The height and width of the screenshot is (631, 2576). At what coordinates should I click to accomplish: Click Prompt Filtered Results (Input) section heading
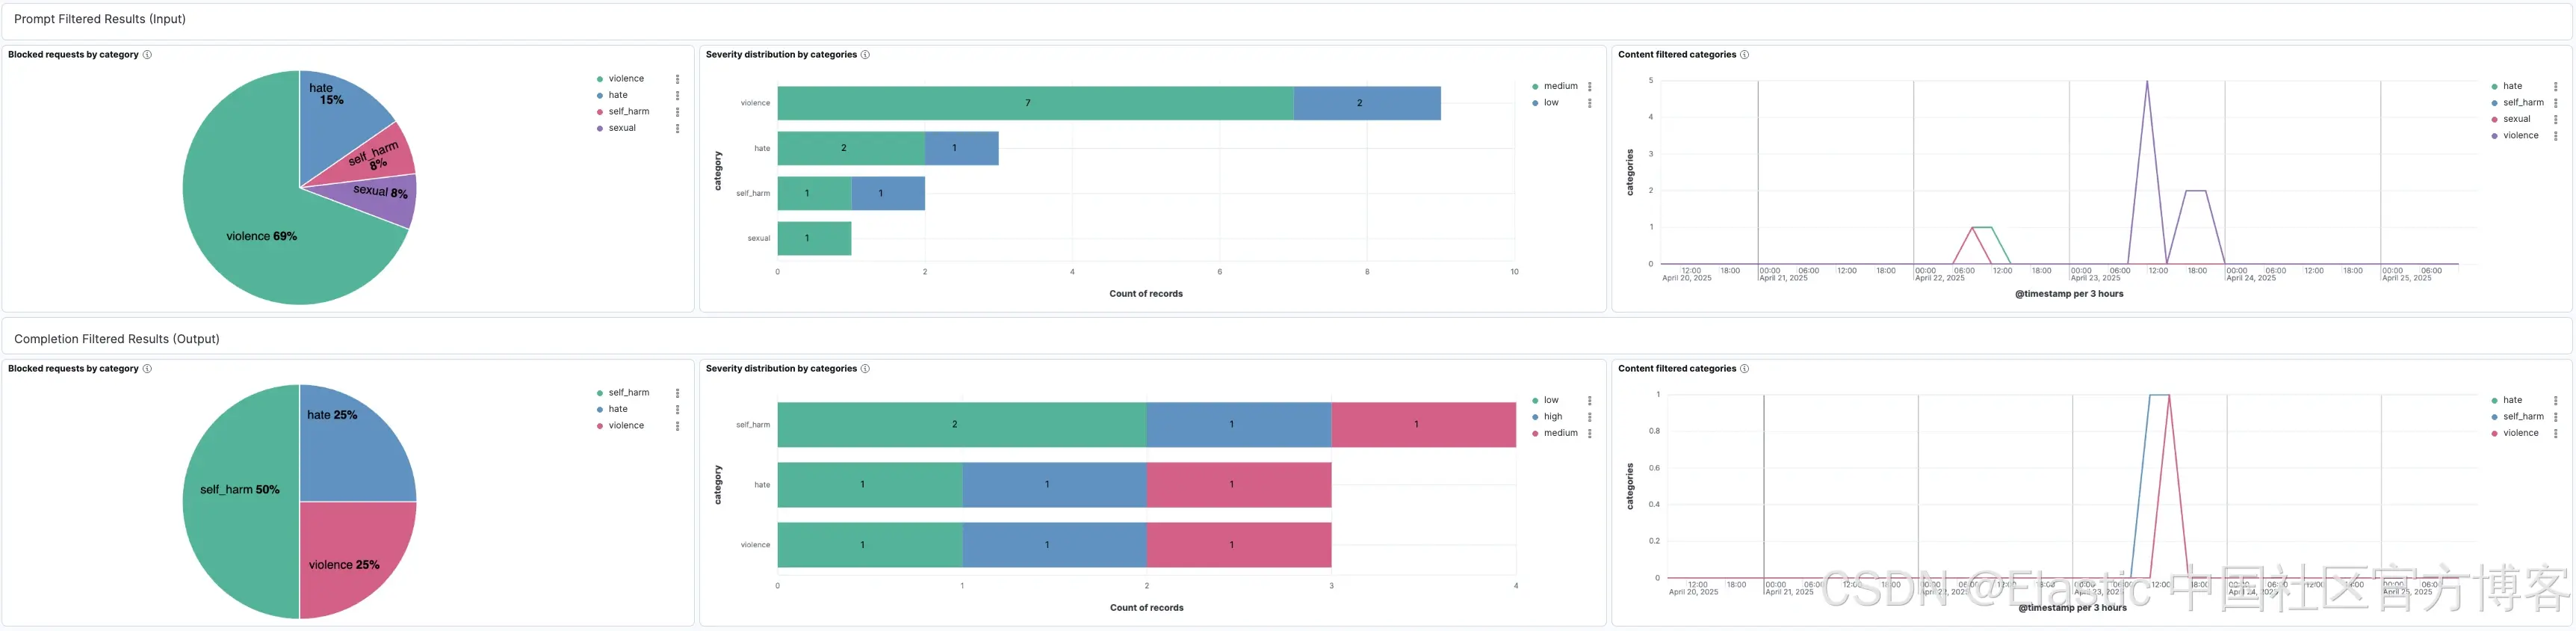pyautogui.click(x=100, y=19)
